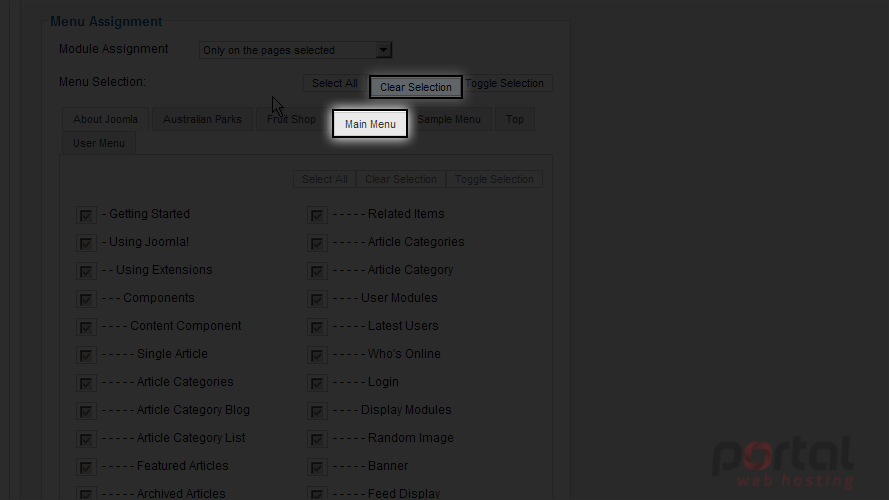This screenshot has width=889, height=500.
Task: Switch to the Top tab
Action: (x=515, y=120)
